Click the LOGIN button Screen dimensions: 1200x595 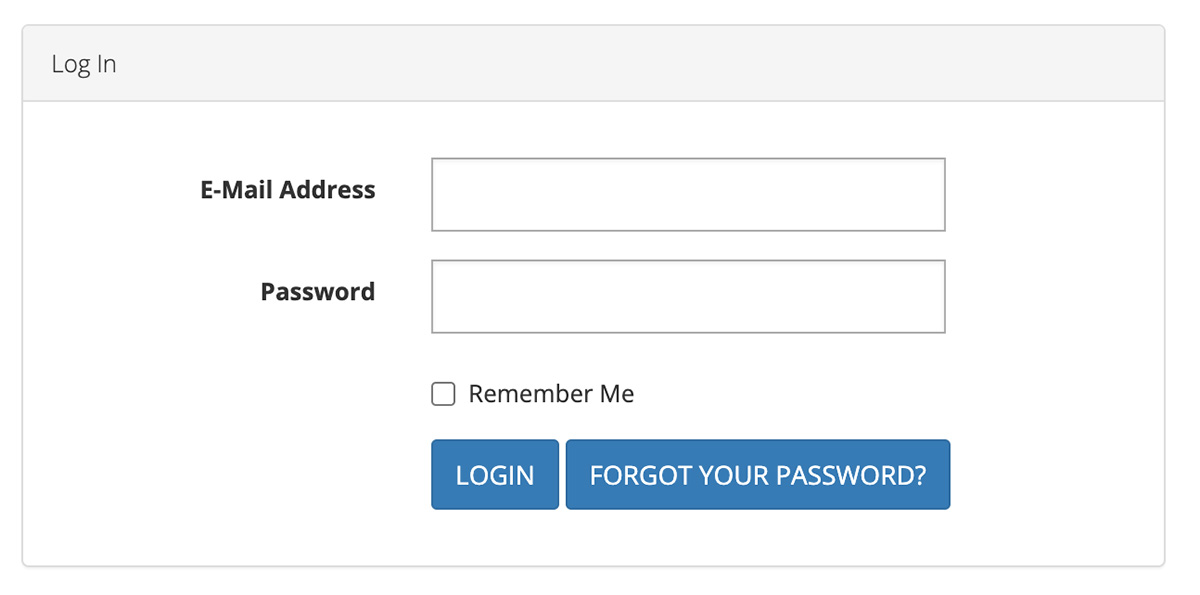tap(495, 475)
